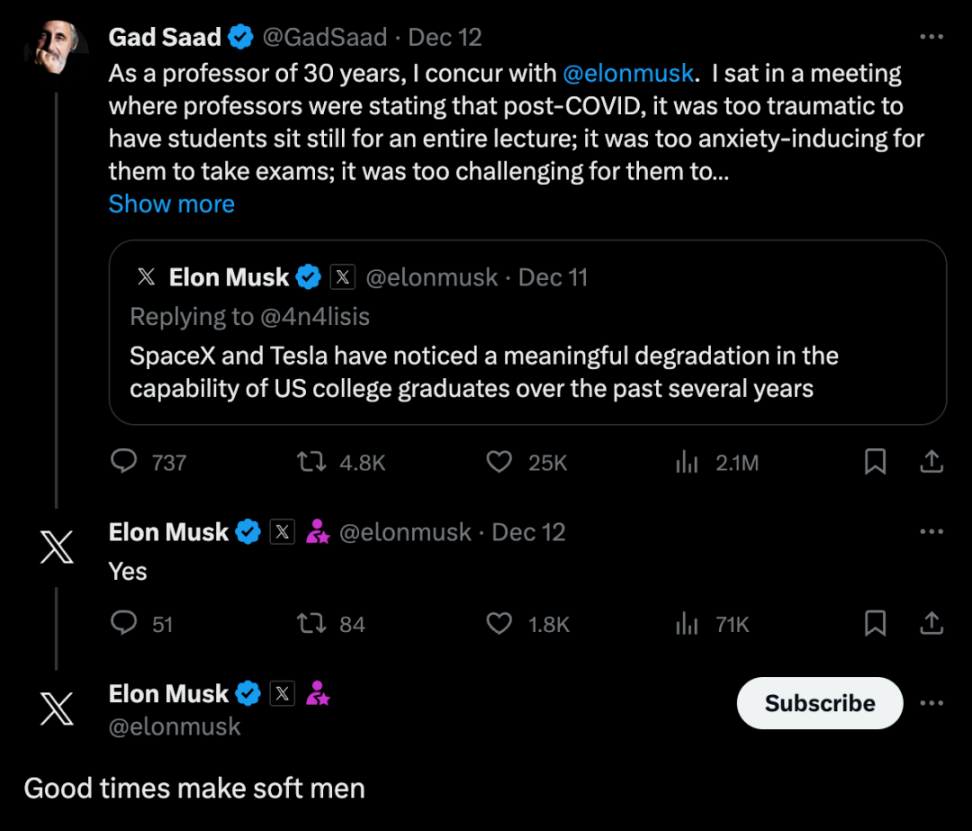This screenshot has height=831, width=972.
Task: Share Elon Musk's "Yes" reply
Action: (931, 623)
